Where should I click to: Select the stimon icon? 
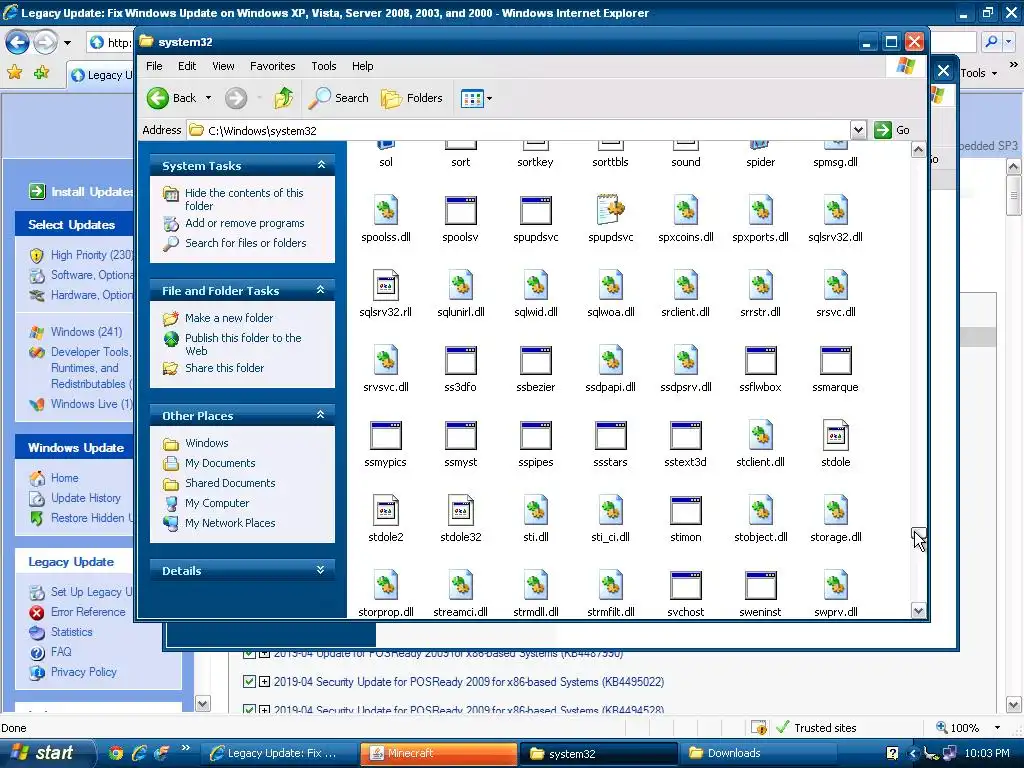click(686, 511)
